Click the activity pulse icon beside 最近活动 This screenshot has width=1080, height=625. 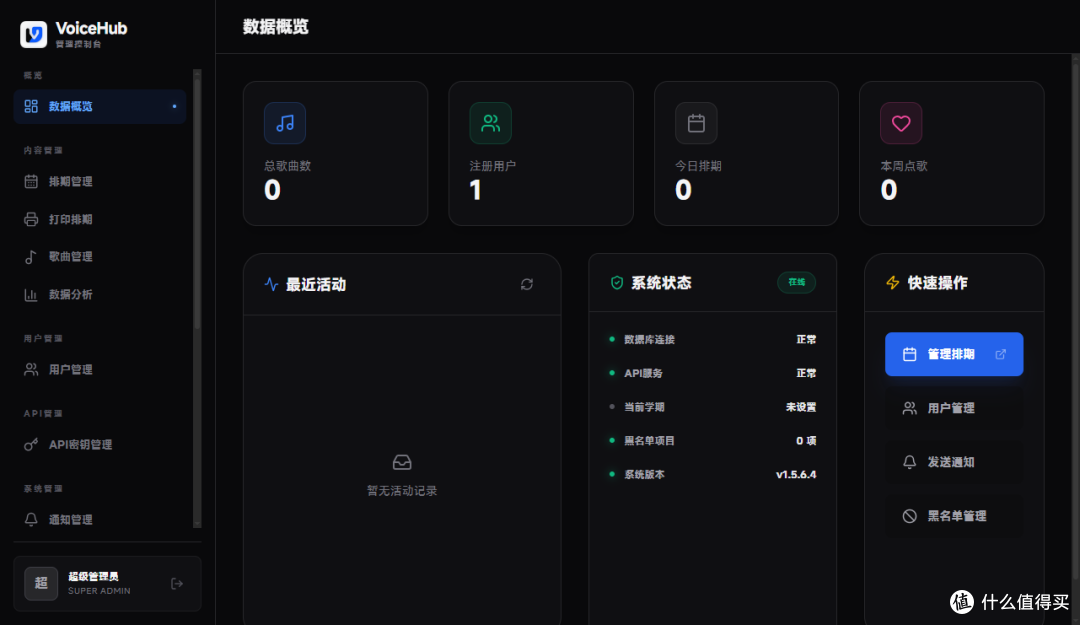(271, 284)
